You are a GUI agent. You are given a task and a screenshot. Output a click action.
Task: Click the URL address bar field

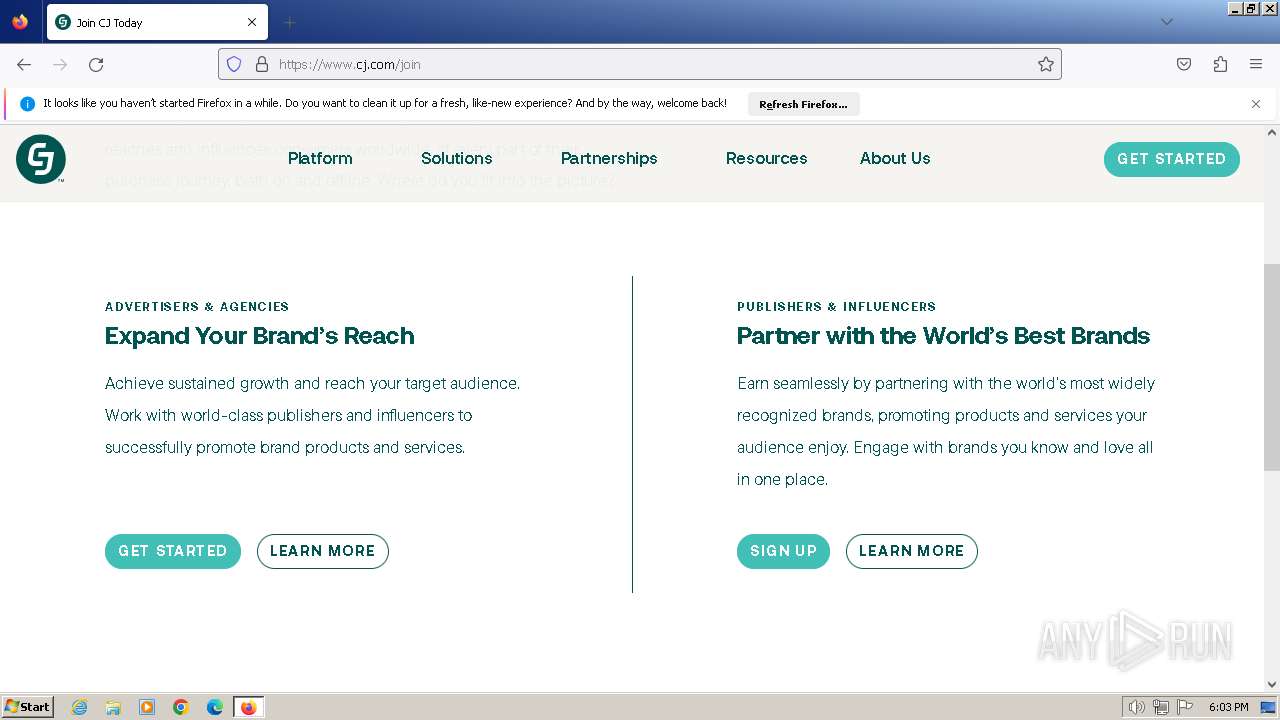coord(640,64)
